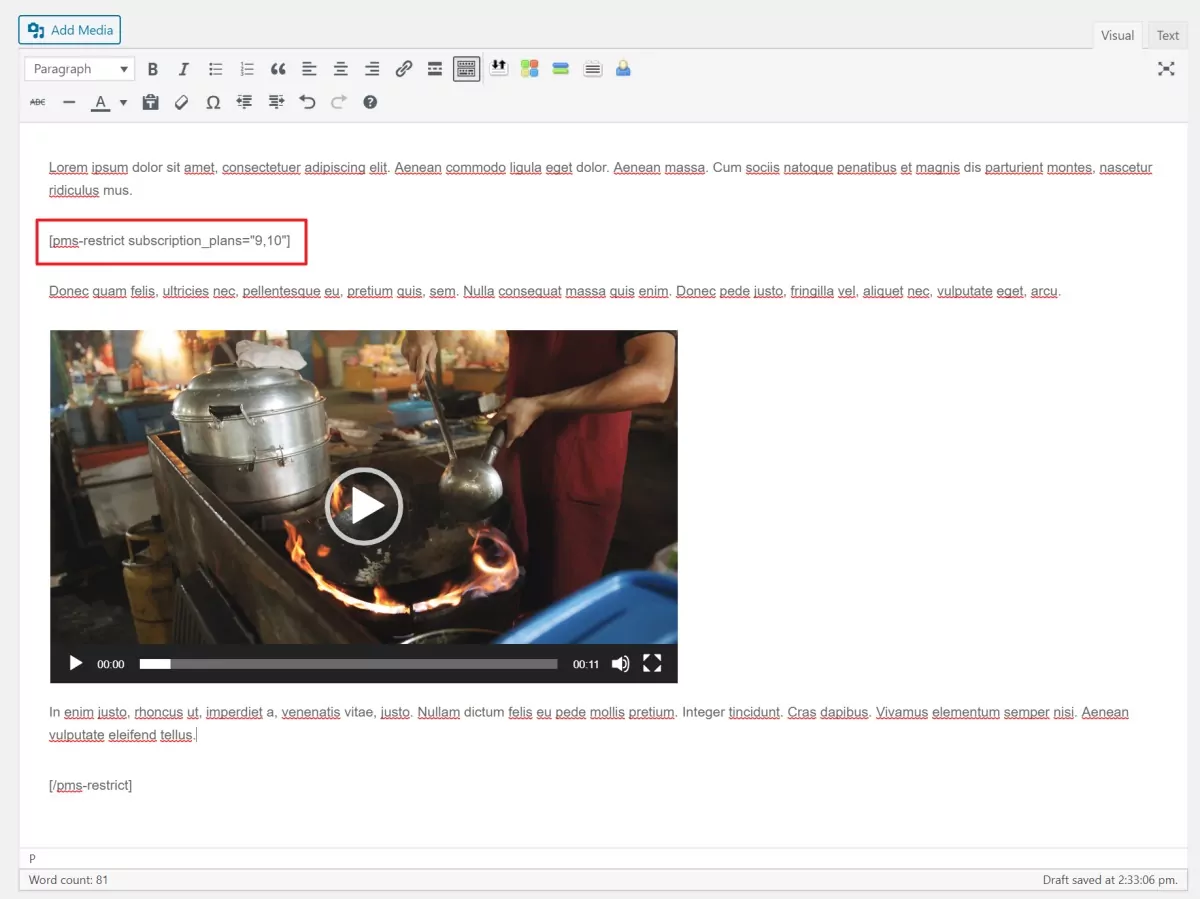Click the closing [/pms-restrict] shortcode text
The width and height of the screenshot is (1200, 899).
point(91,785)
